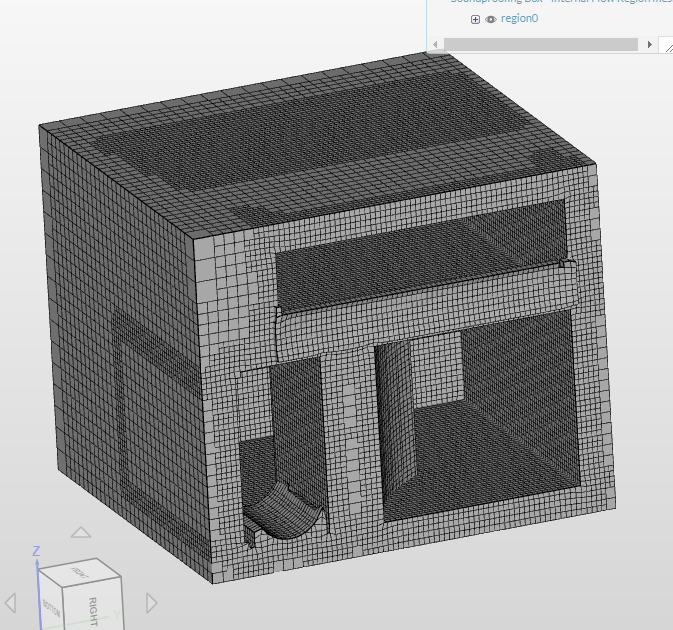Click the horizontal scrollbar thumb
Screen dimensions: 673x630
point(541,44)
